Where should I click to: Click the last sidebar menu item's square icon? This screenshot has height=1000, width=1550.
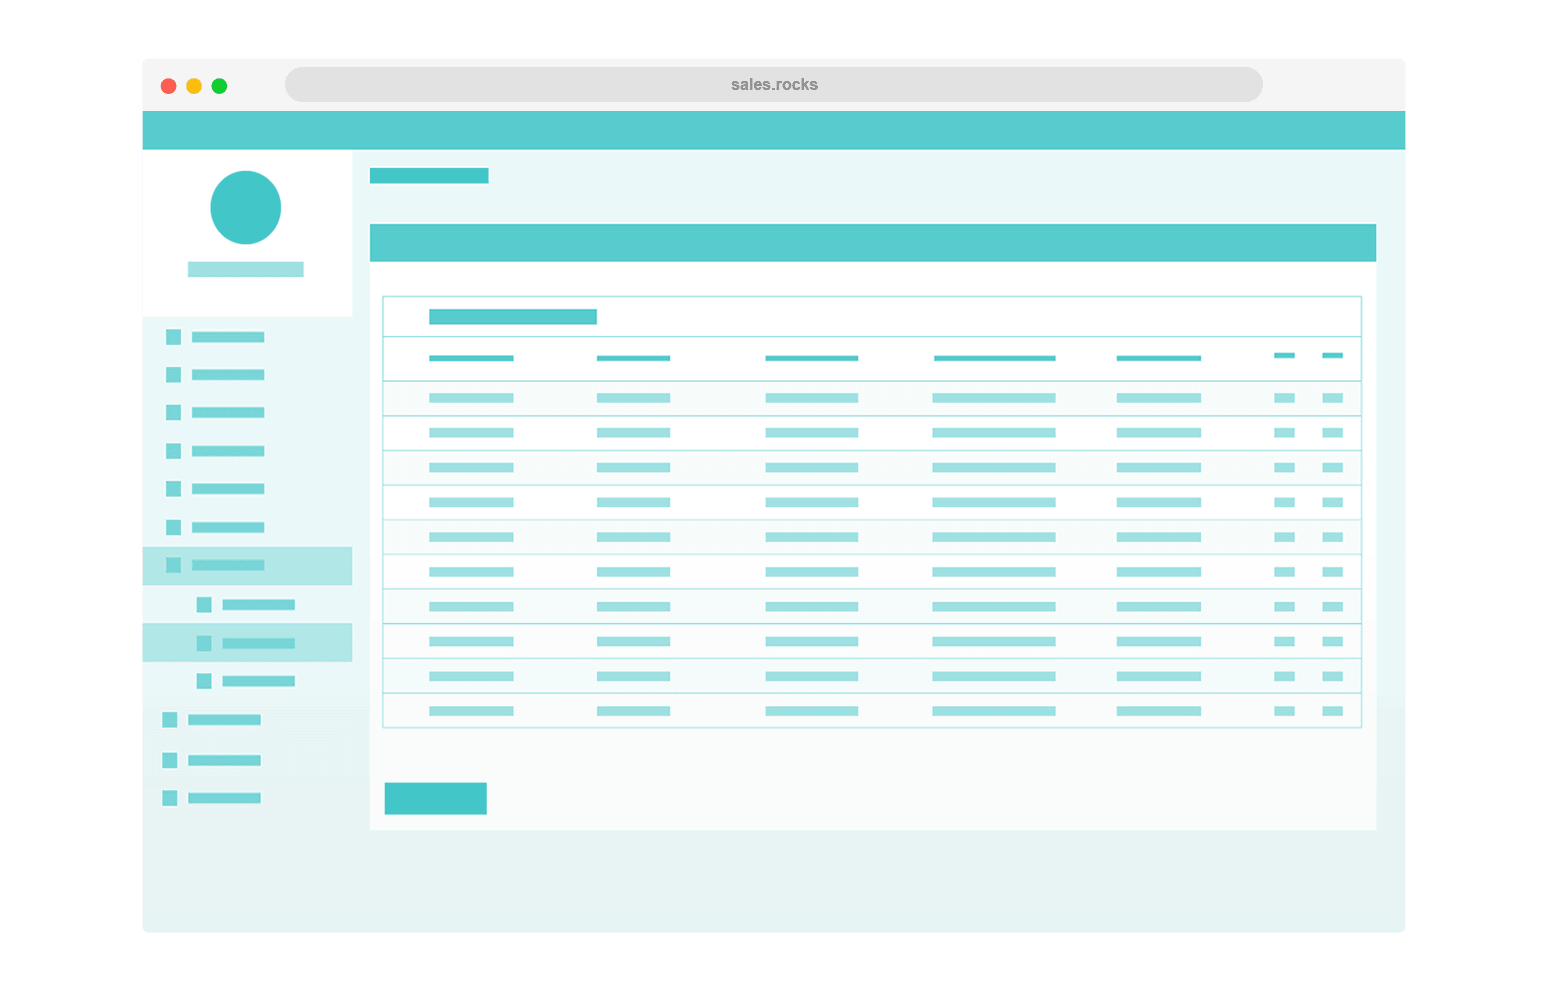[170, 798]
